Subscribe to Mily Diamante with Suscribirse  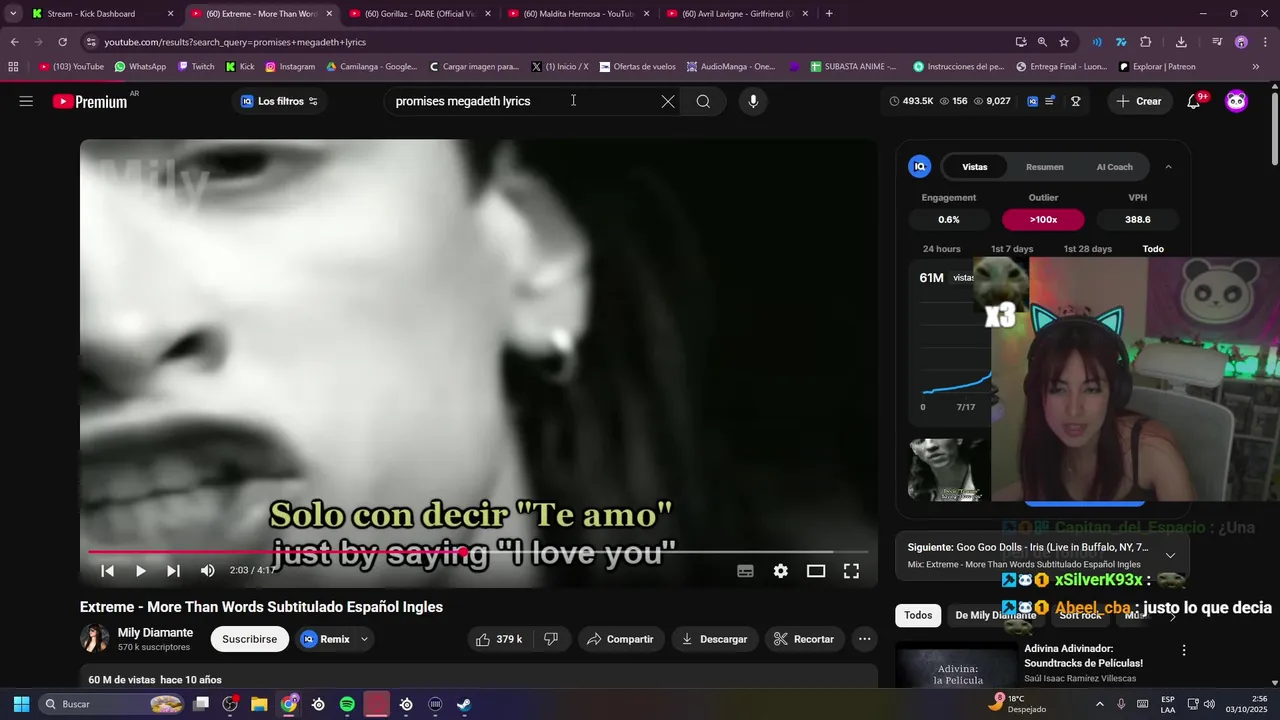pyautogui.click(x=249, y=639)
